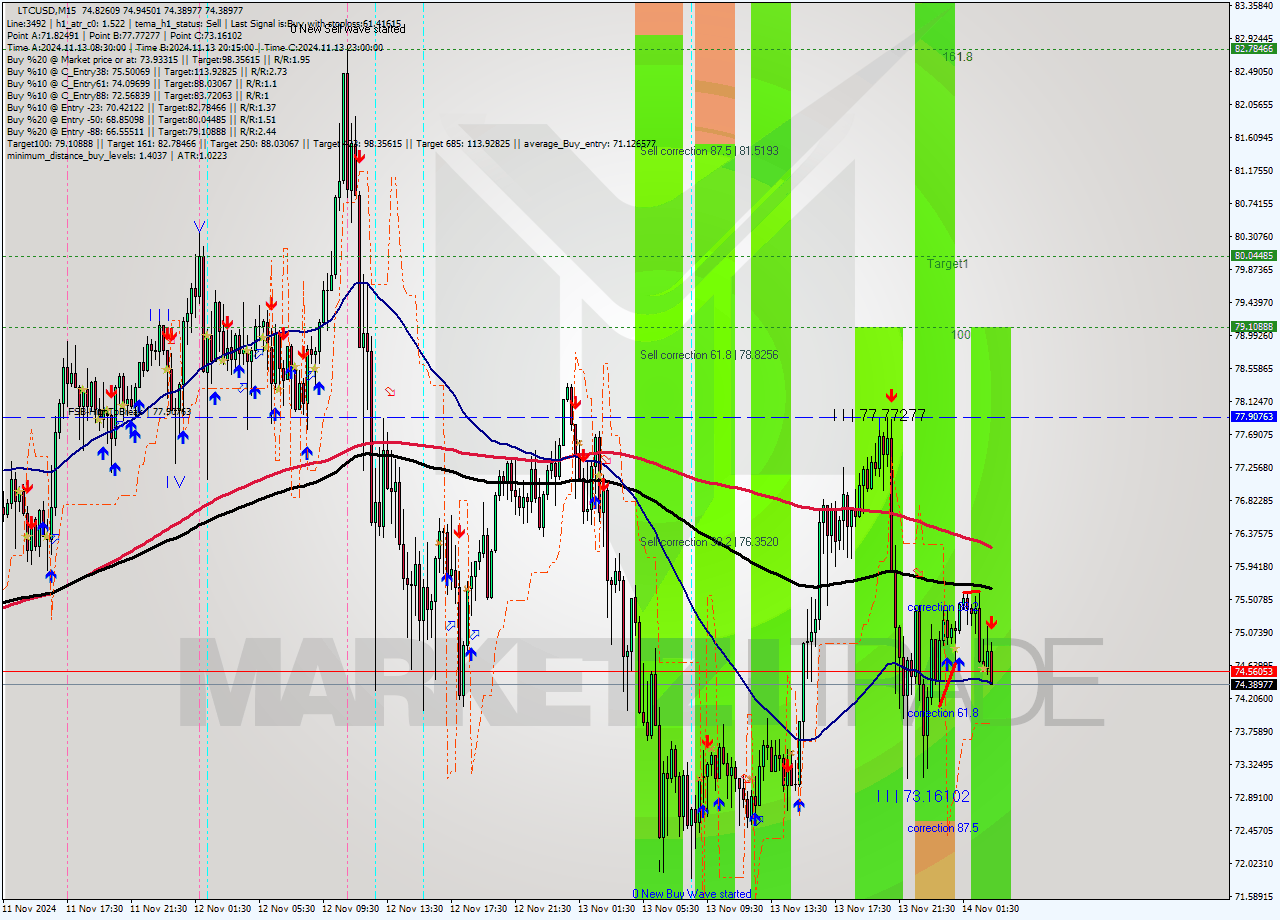The image size is (1280, 920).
Task: Click the current price tag 74.38977
Action: (x=1253, y=684)
